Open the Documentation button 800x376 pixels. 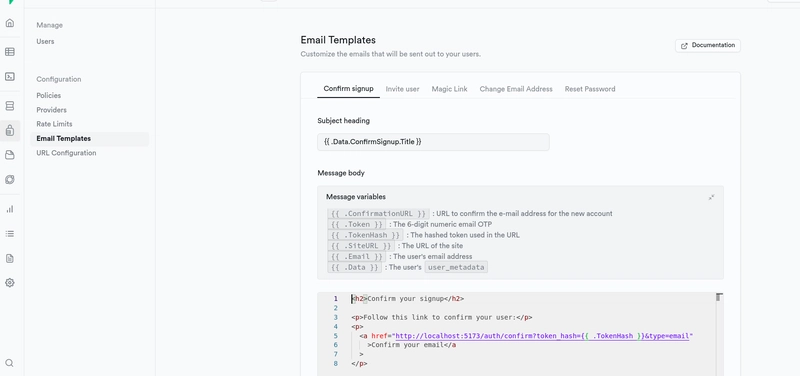point(708,45)
